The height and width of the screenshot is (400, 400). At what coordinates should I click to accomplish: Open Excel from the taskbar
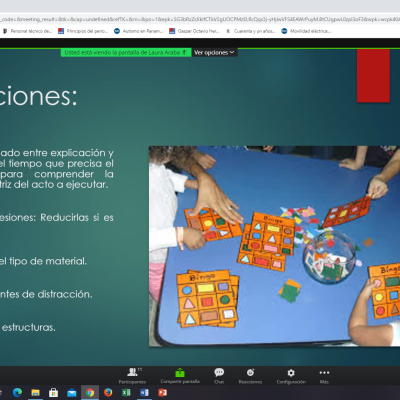pos(126,393)
